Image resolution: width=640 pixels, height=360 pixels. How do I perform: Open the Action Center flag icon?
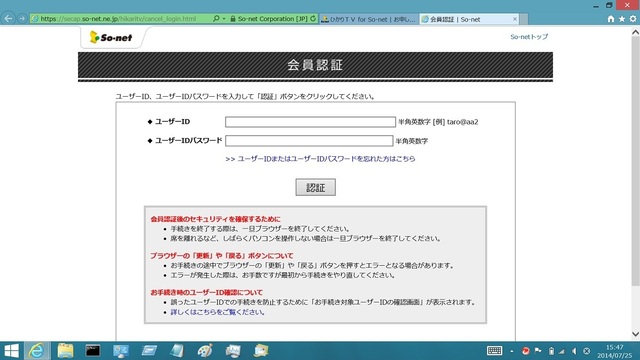[538, 351]
